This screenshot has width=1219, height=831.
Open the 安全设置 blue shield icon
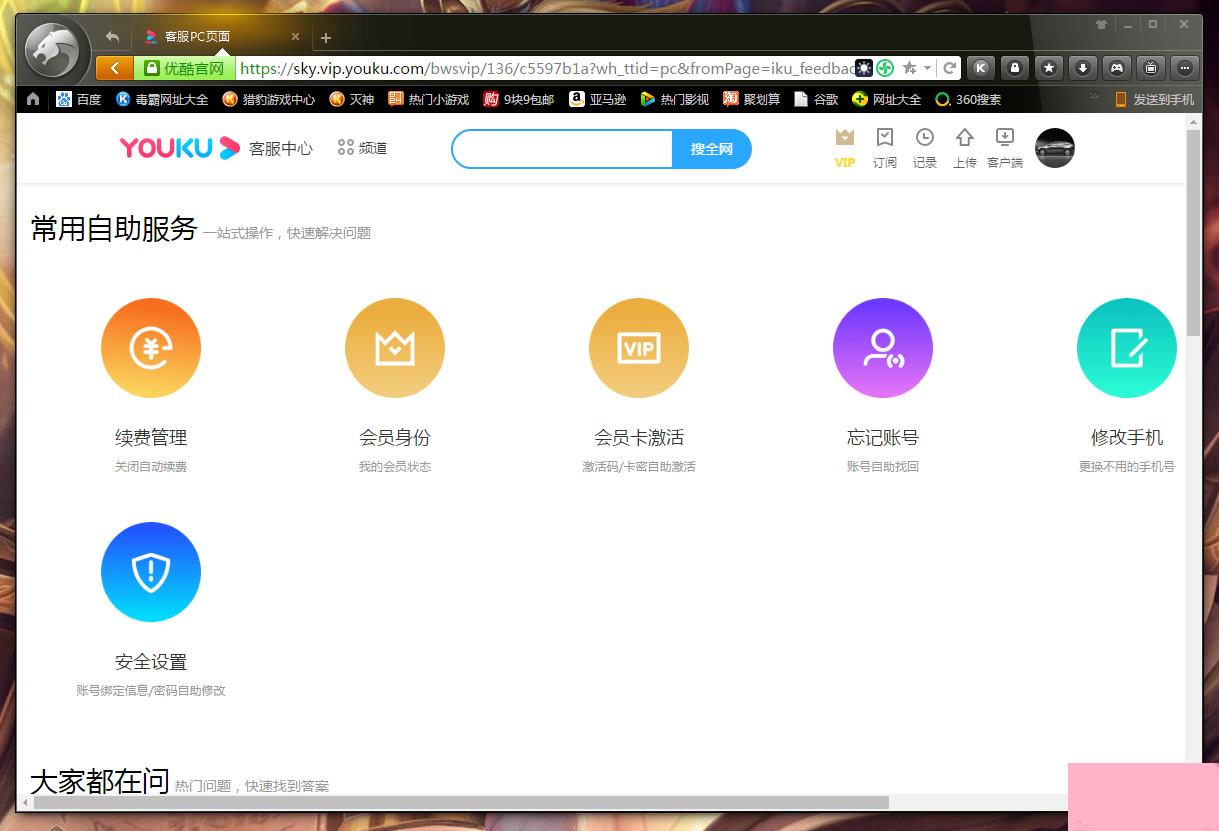[151, 572]
